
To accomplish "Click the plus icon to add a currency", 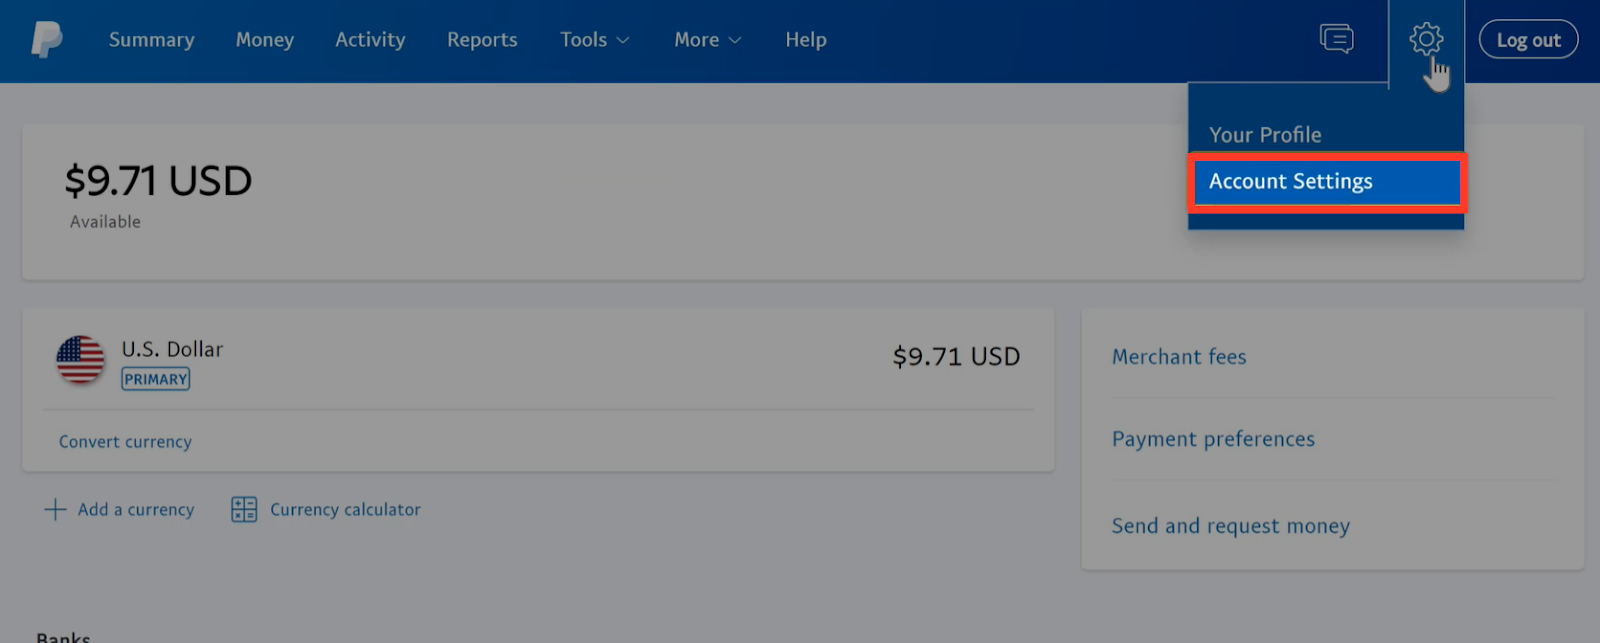I will coord(55,510).
